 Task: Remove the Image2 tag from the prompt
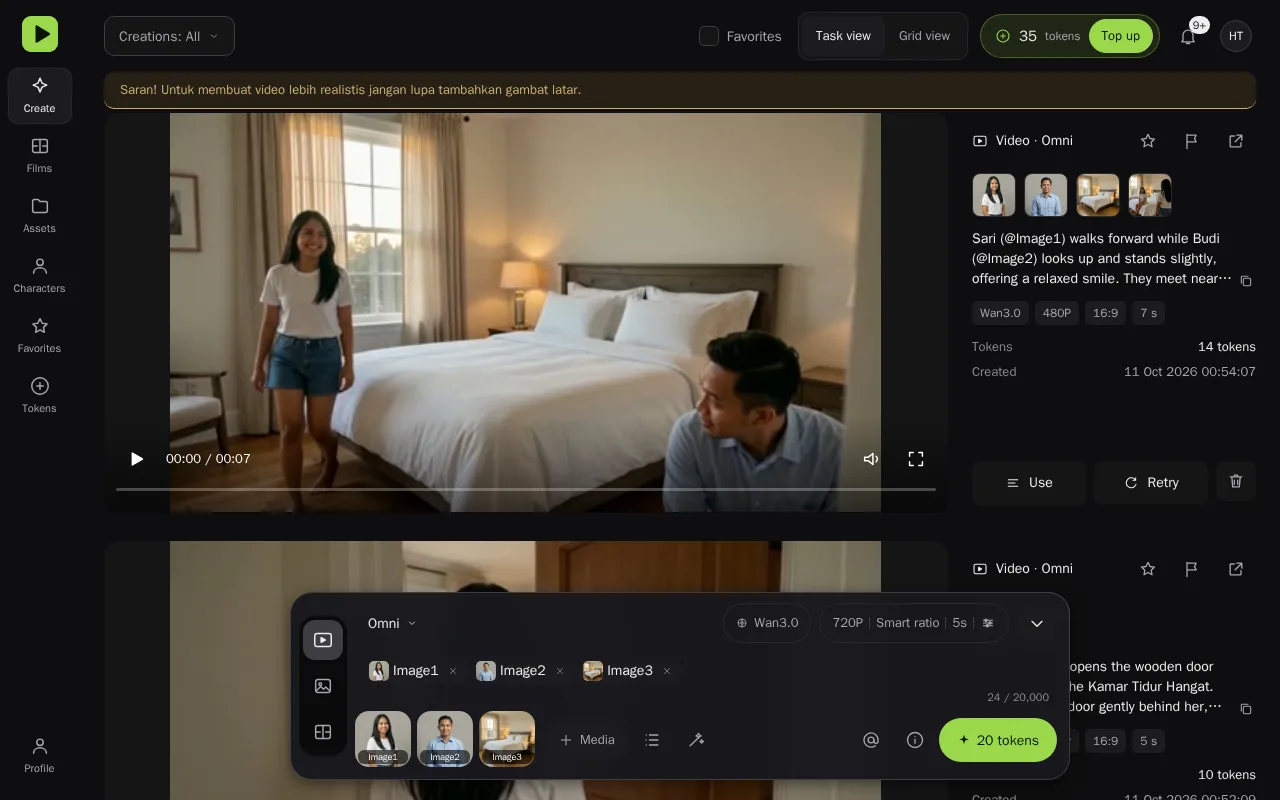point(560,671)
